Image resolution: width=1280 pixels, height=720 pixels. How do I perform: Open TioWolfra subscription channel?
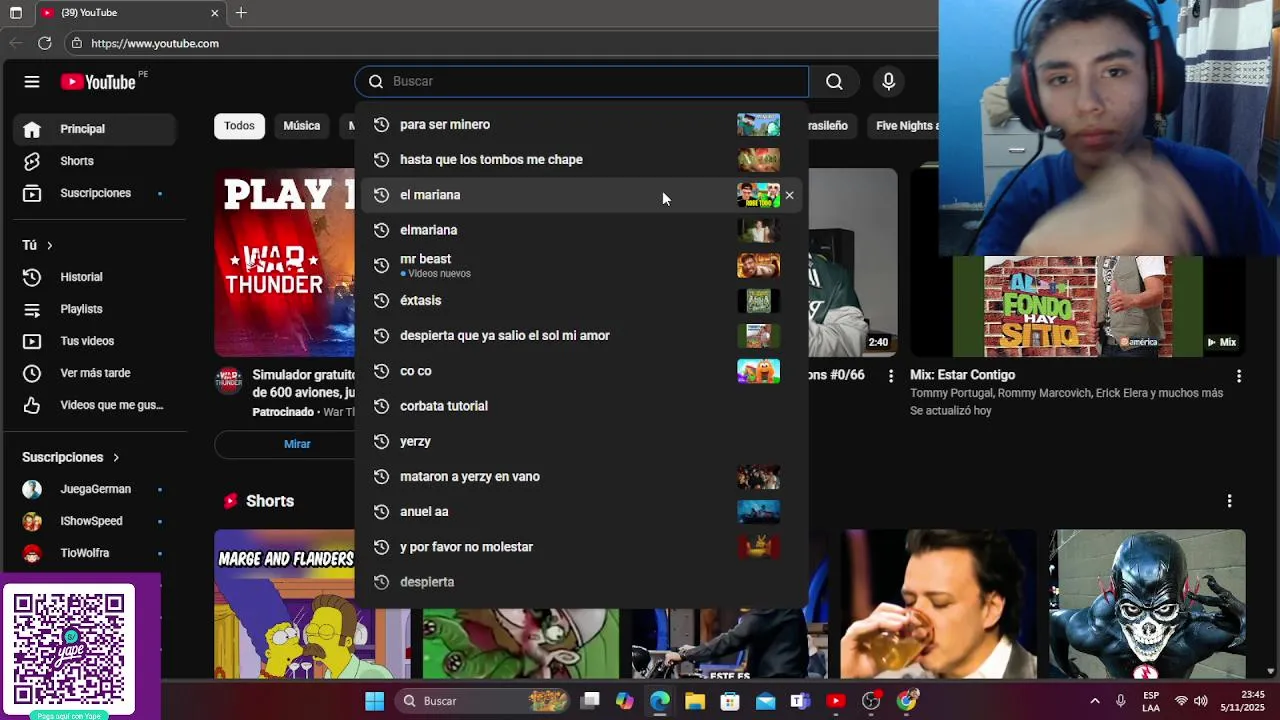tap(95, 553)
